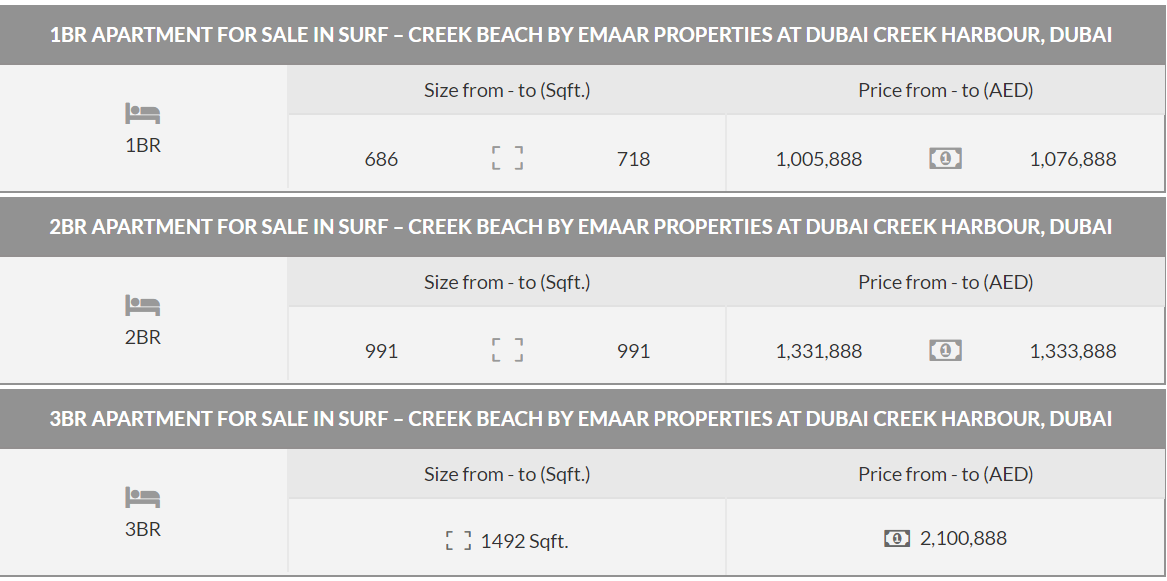1167x581 pixels.
Task: Click the 686 minimum size value
Action: click(381, 159)
